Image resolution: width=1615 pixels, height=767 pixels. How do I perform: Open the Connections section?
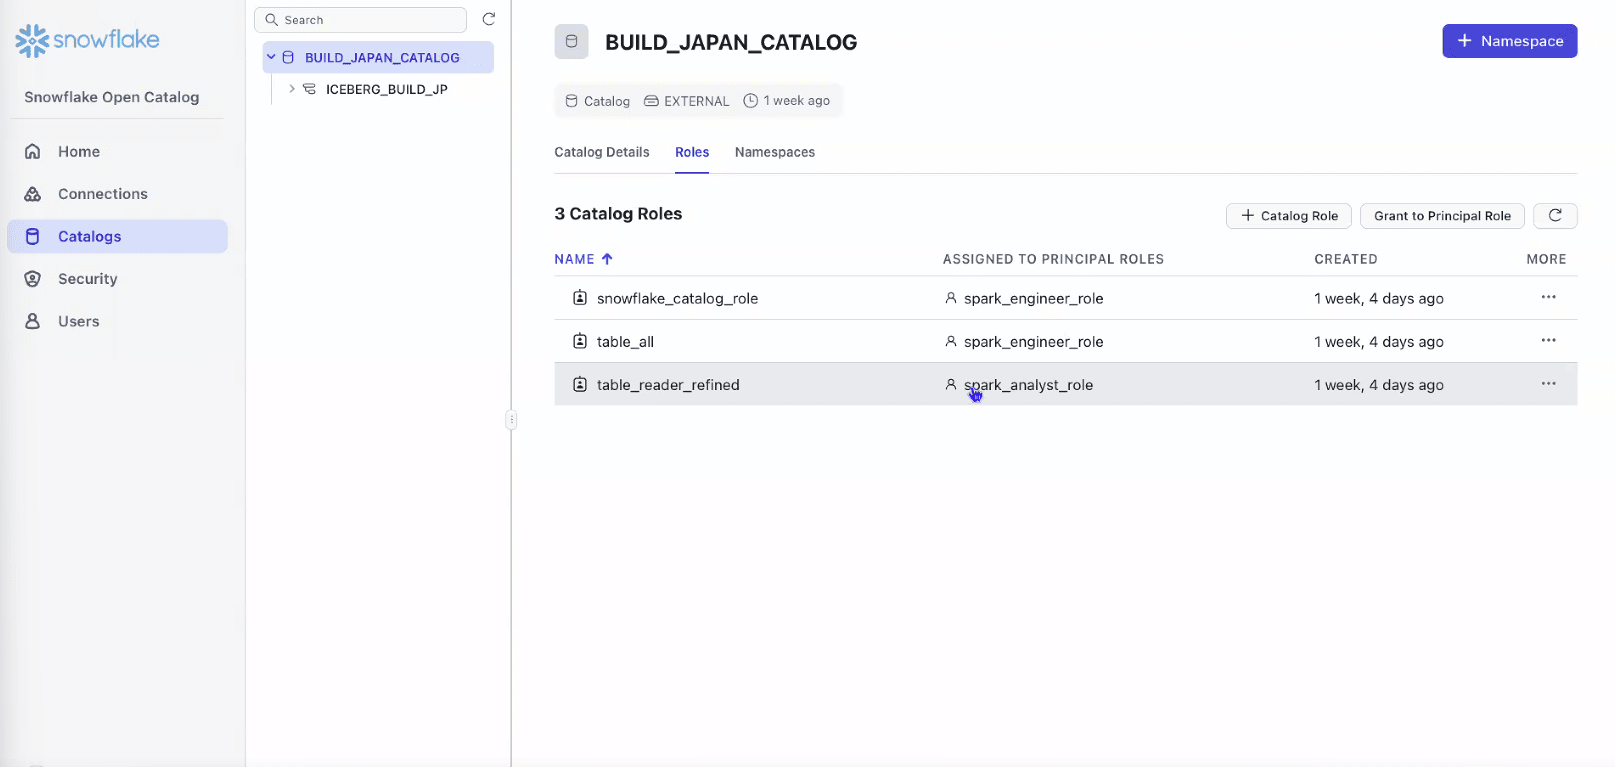click(x=117, y=194)
